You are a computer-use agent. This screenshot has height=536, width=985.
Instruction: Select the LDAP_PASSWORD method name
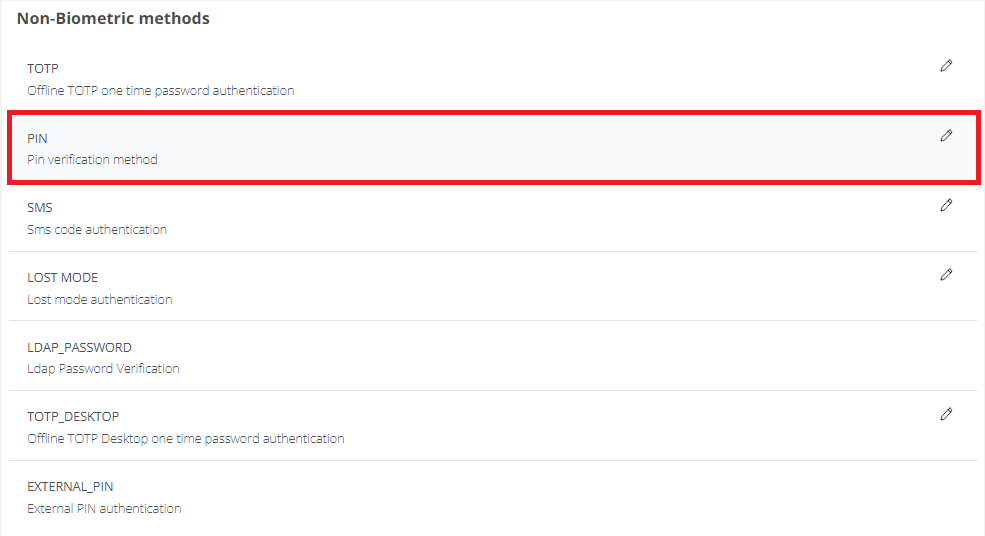(79, 348)
